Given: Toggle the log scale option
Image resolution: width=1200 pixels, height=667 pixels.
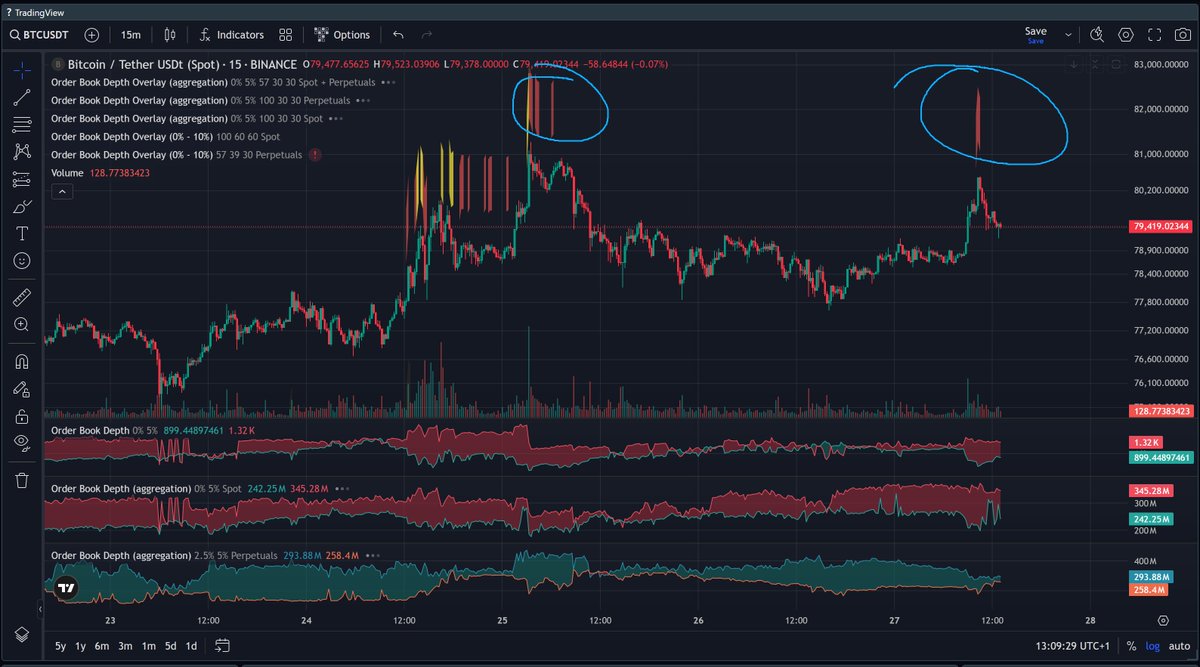Looking at the screenshot, I should coord(1151,646).
